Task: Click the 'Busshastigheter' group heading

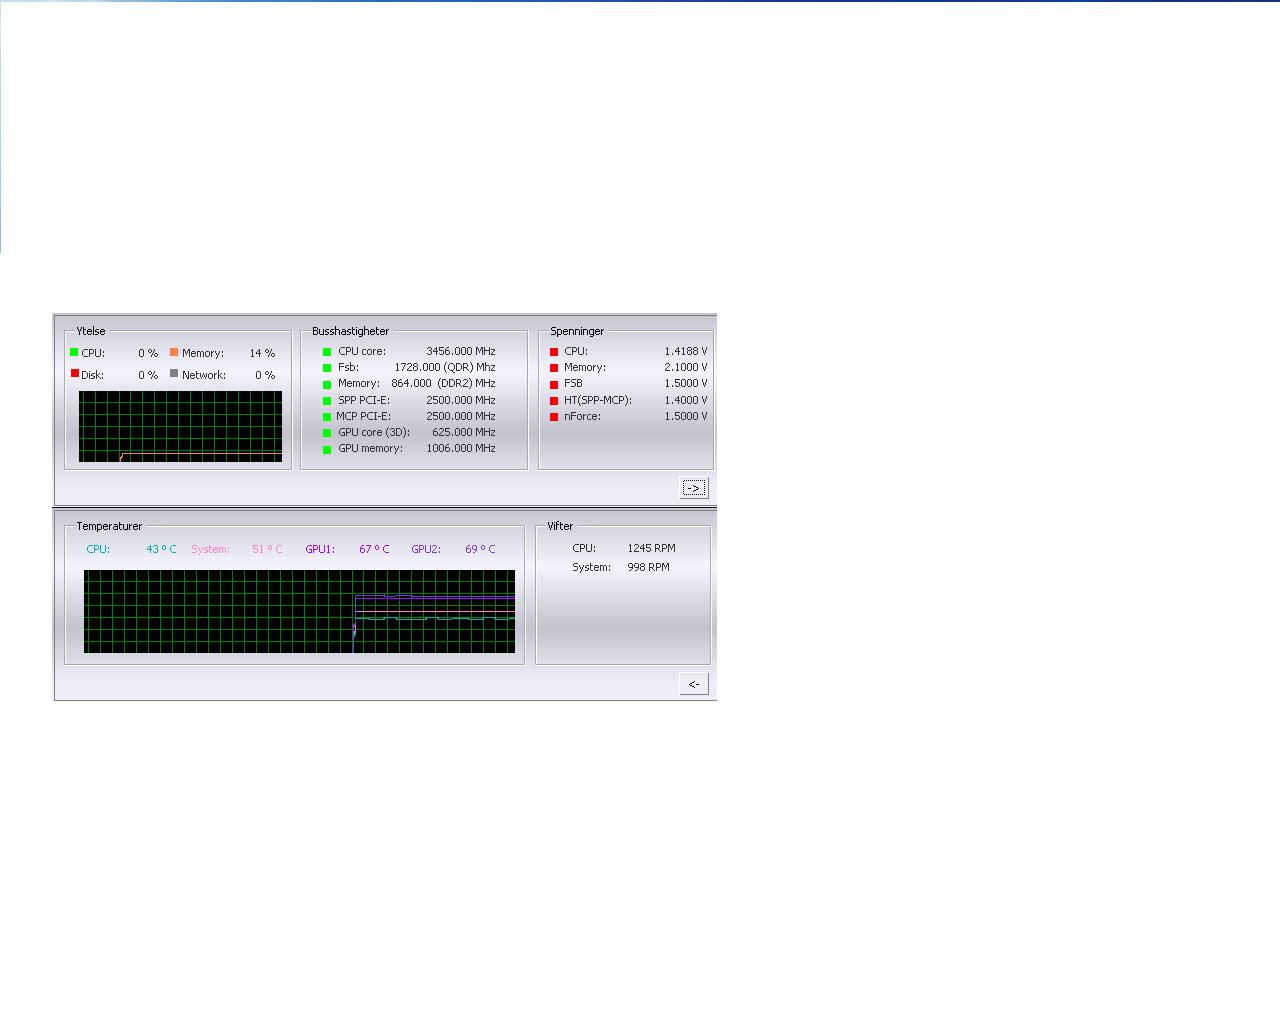Action: 350,331
